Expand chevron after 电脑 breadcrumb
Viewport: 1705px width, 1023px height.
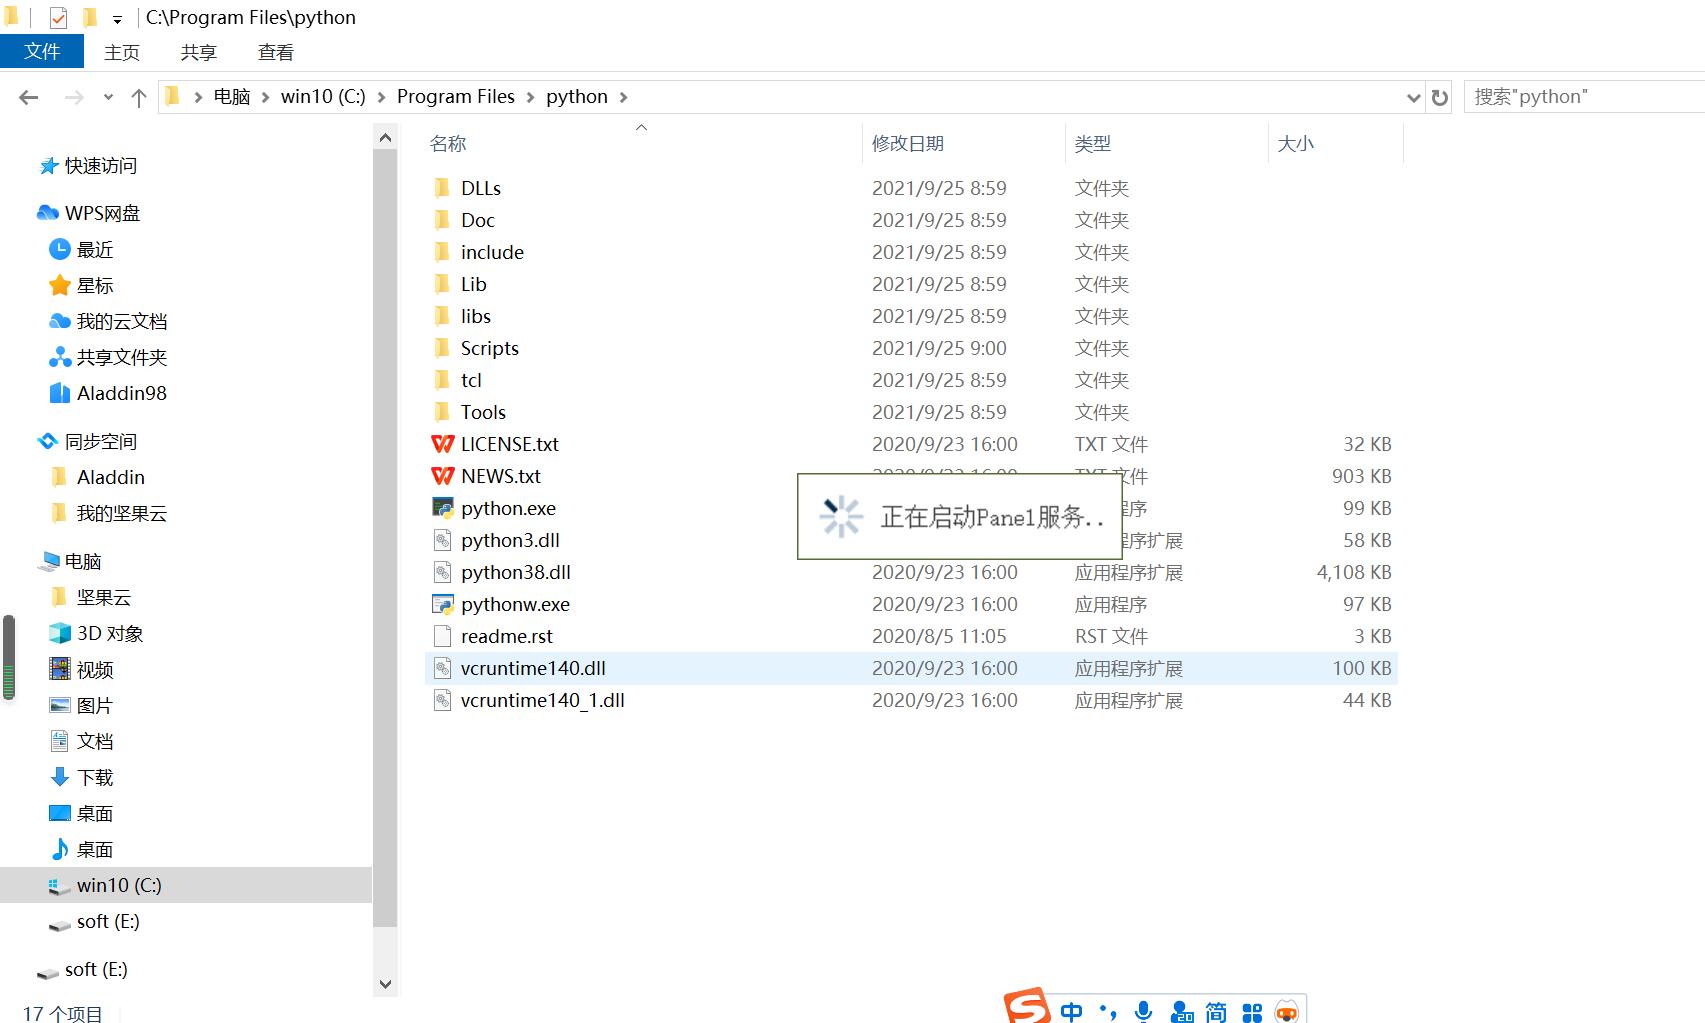(266, 97)
